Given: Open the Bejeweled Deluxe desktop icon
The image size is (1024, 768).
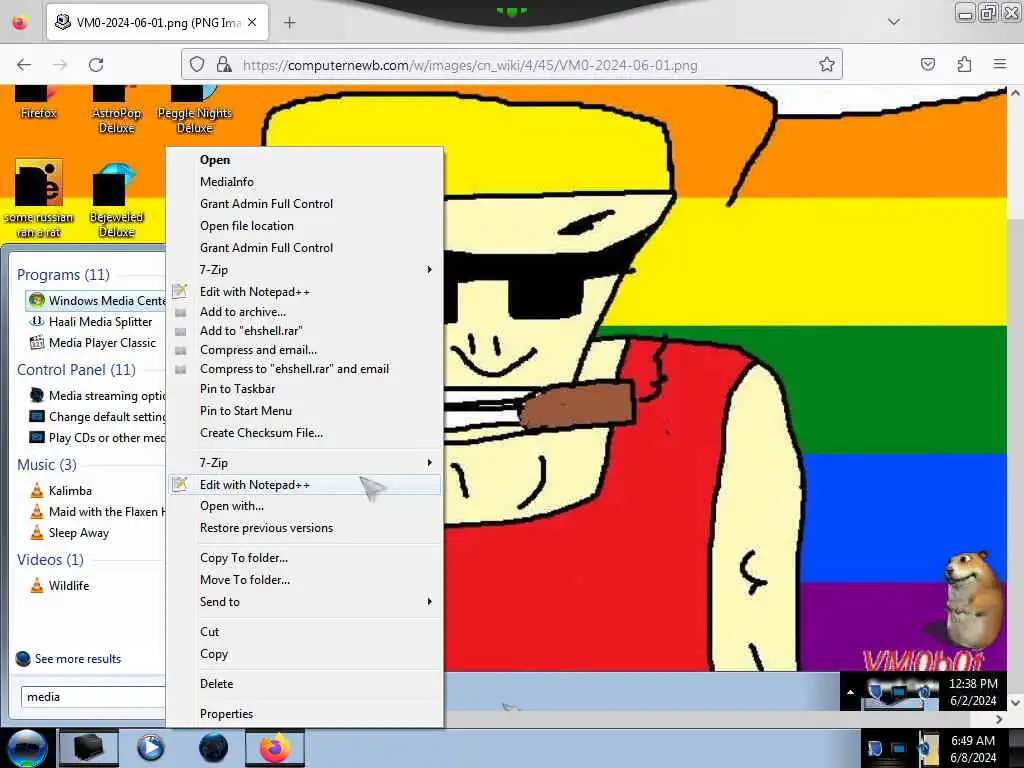Looking at the screenshot, I should coord(116,199).
